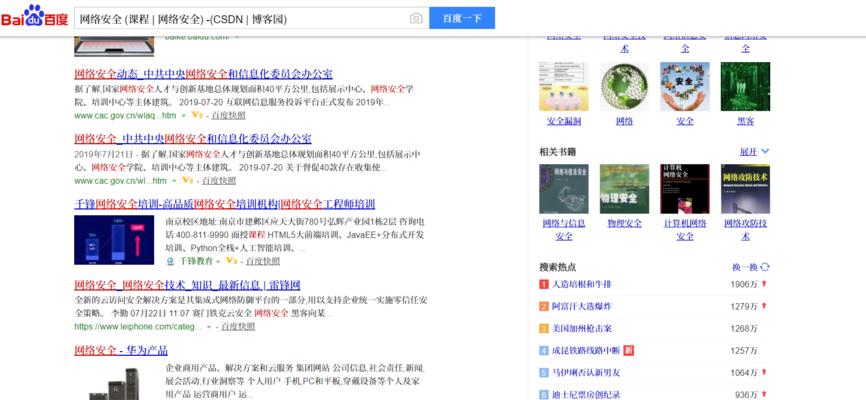Refresh hot searches with 换一换

751,267
